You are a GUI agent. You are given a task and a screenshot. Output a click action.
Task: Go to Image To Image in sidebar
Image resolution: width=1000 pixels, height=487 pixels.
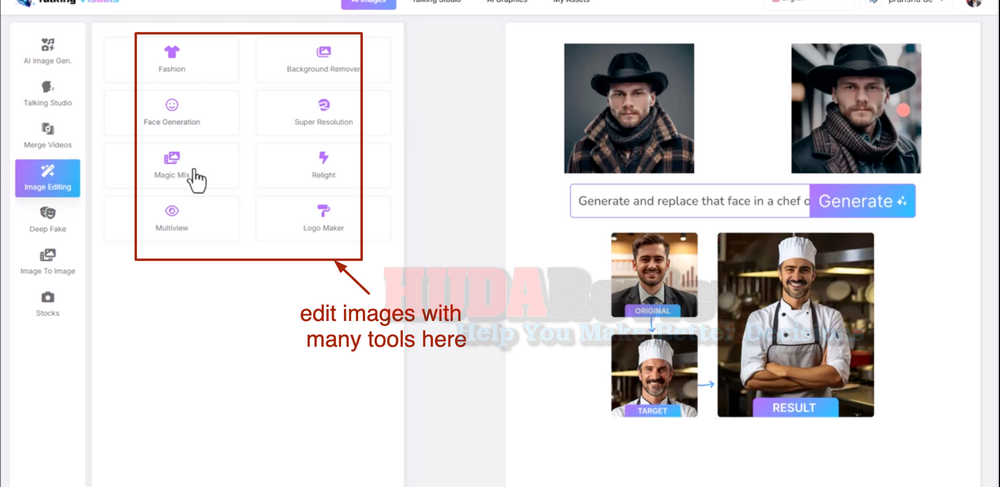point(48,261)
